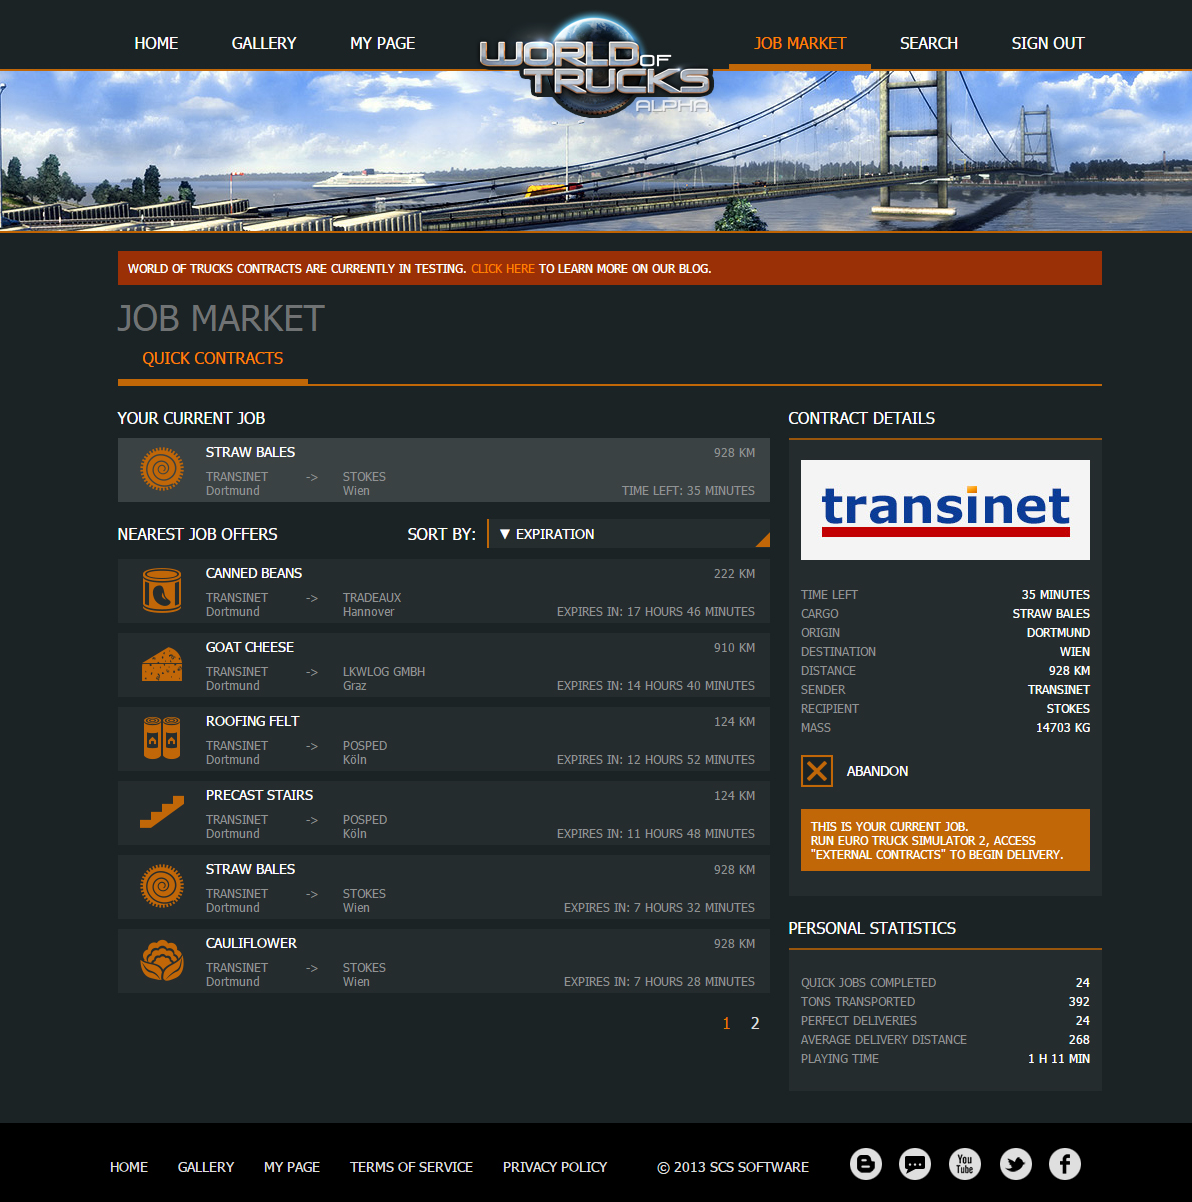The width and height of the screenshot is (1192, 1202).
Task: Click the Abandon X icon
Action: coord(817,771)
